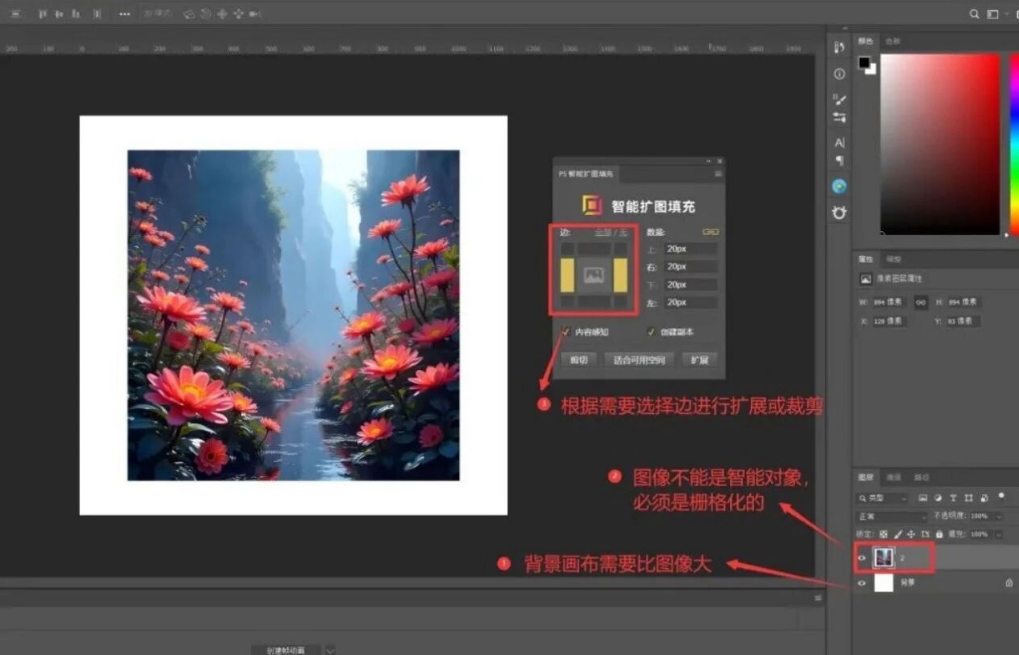The height and width of the screenshot is (655, 1019).
Task: Click the 扩展 button
Action: pyautogui.click(x=699, y=360)
